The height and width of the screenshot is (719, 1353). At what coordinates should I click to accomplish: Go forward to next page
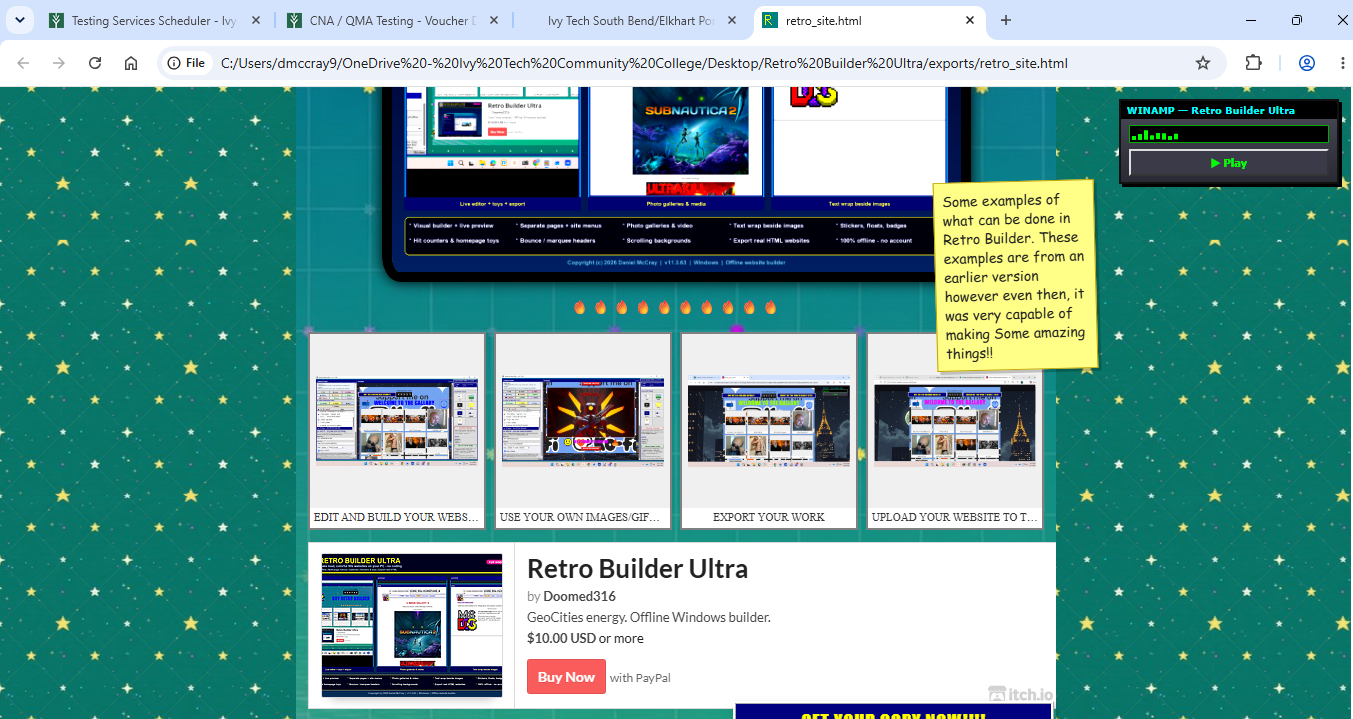(x=59, y=63)
